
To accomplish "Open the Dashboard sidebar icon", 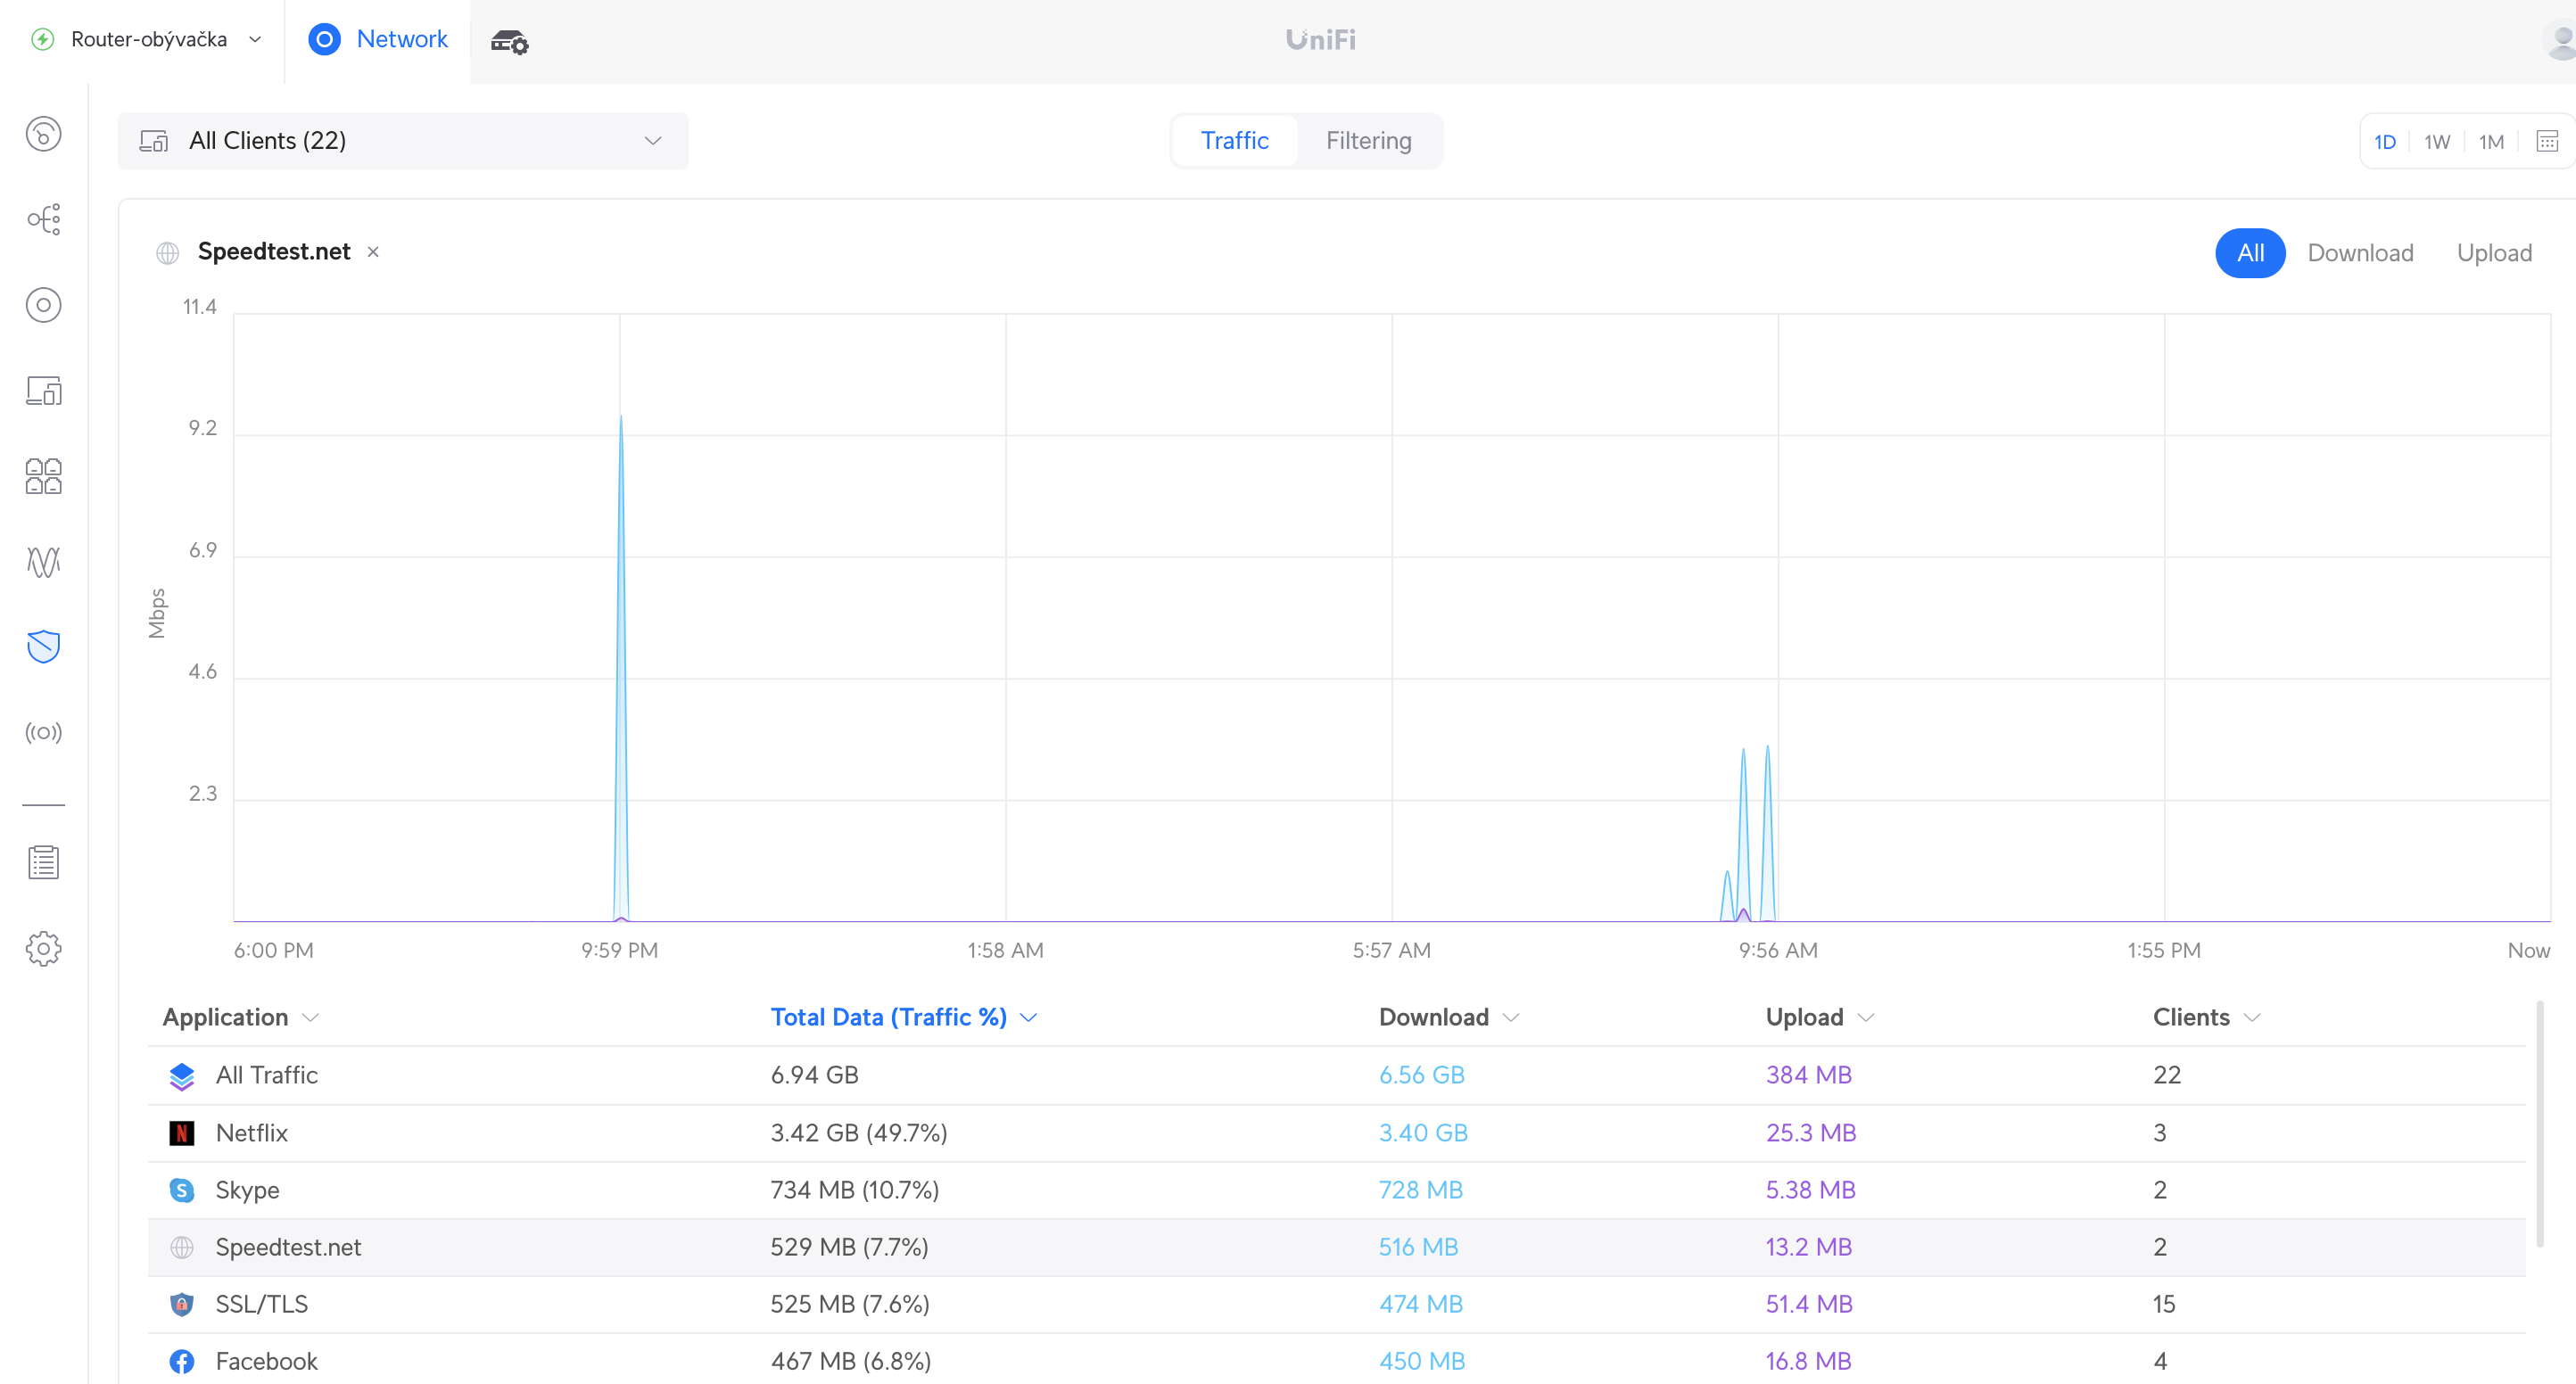I will (x=43, y=134).
